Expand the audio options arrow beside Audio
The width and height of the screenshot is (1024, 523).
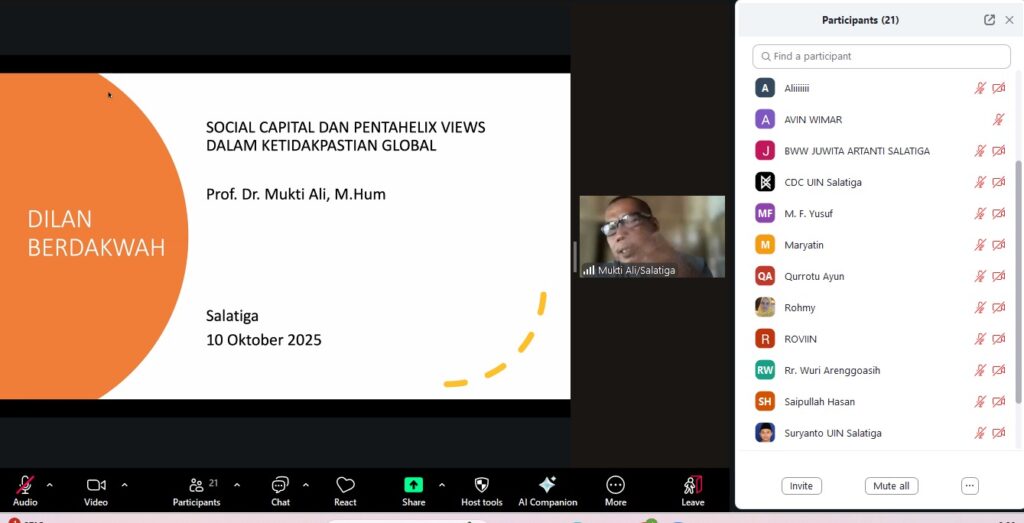50,485
